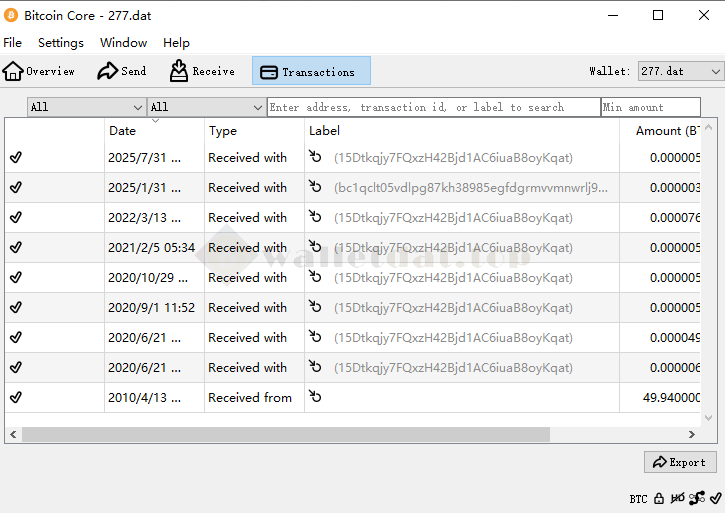Click confirmed checkmark of 2025/7/31 transaction
This screenshot has height=513, width=725.
tap(16, 157)
